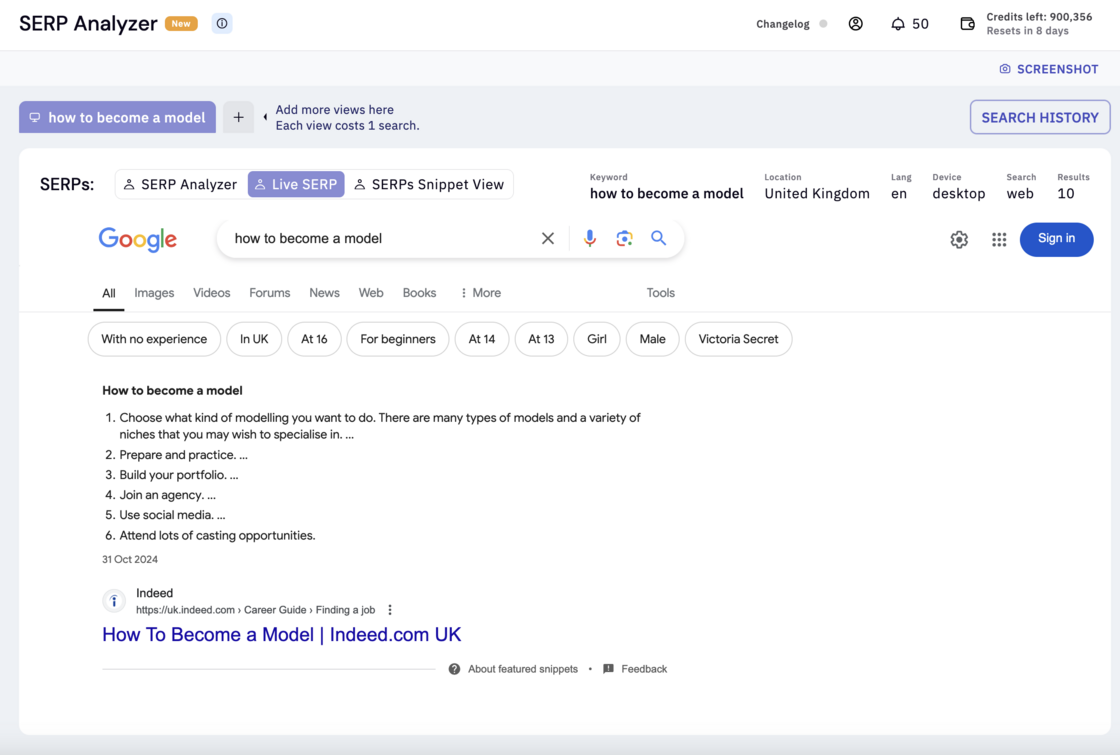1120x755 pixels.
Task: Add a new view with plus button
Action: tap(239, 117)
